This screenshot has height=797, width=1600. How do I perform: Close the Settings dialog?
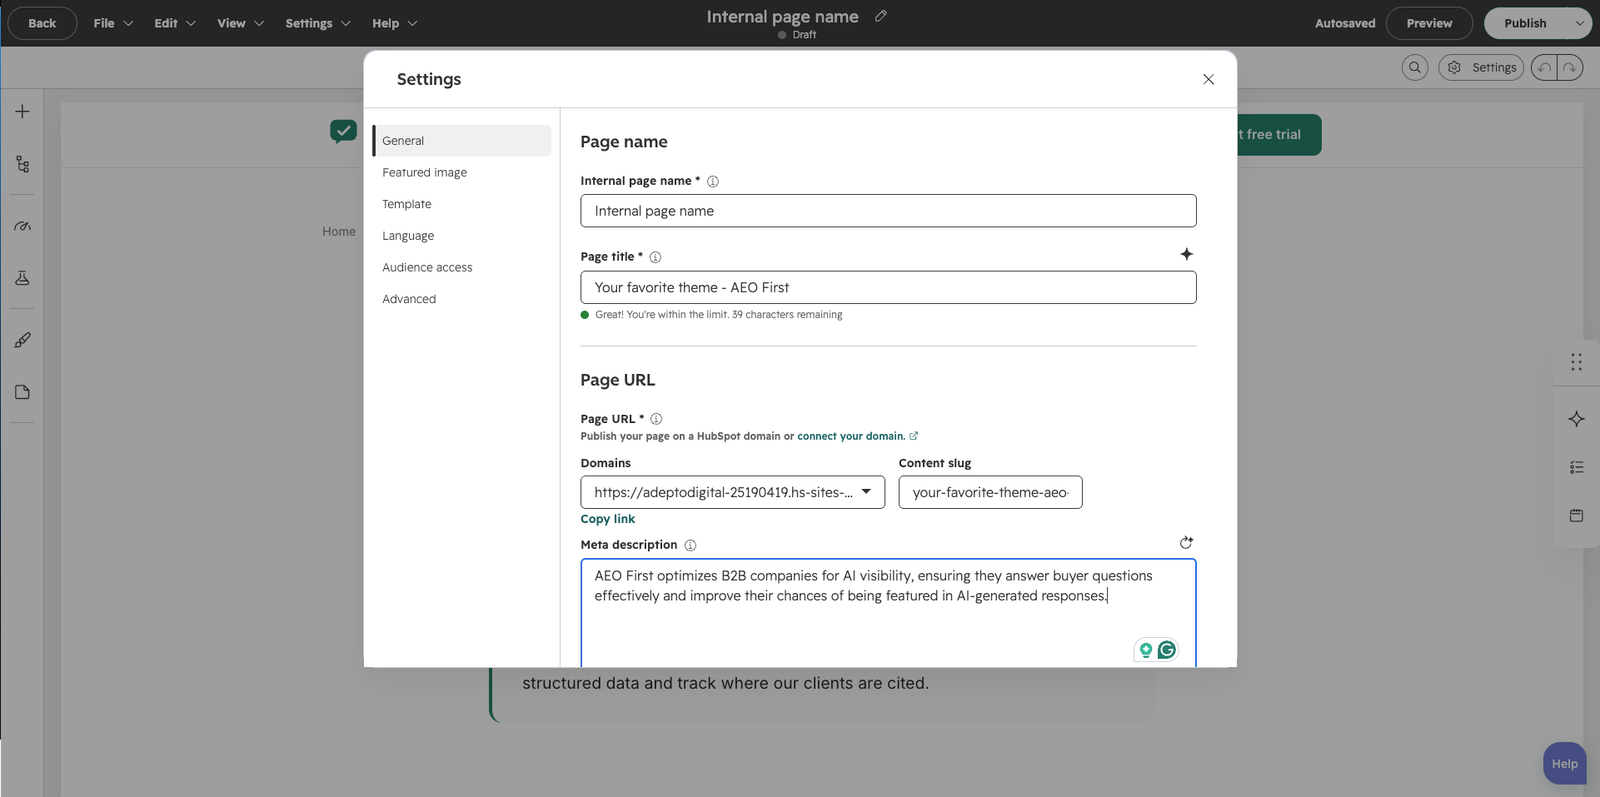pos(1208,79)
